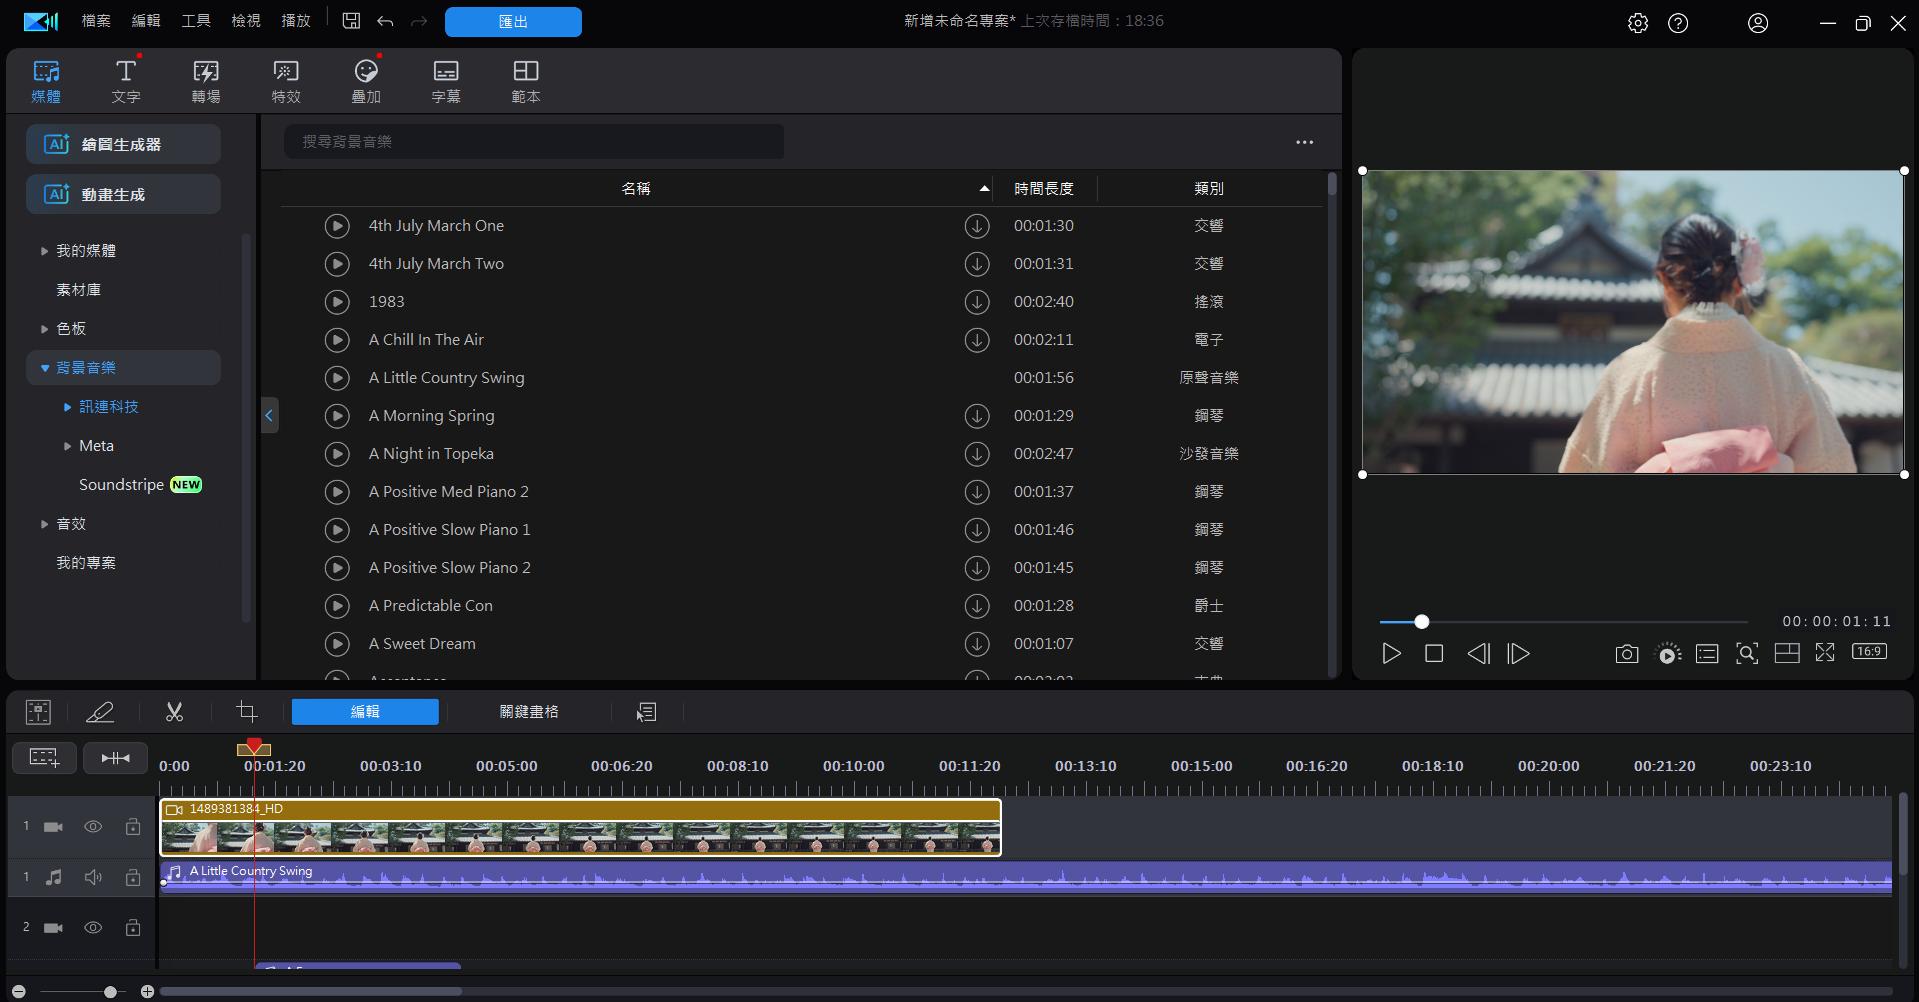Click the preview playback progress slider handle
1919x1002 pixels.
1421,622
